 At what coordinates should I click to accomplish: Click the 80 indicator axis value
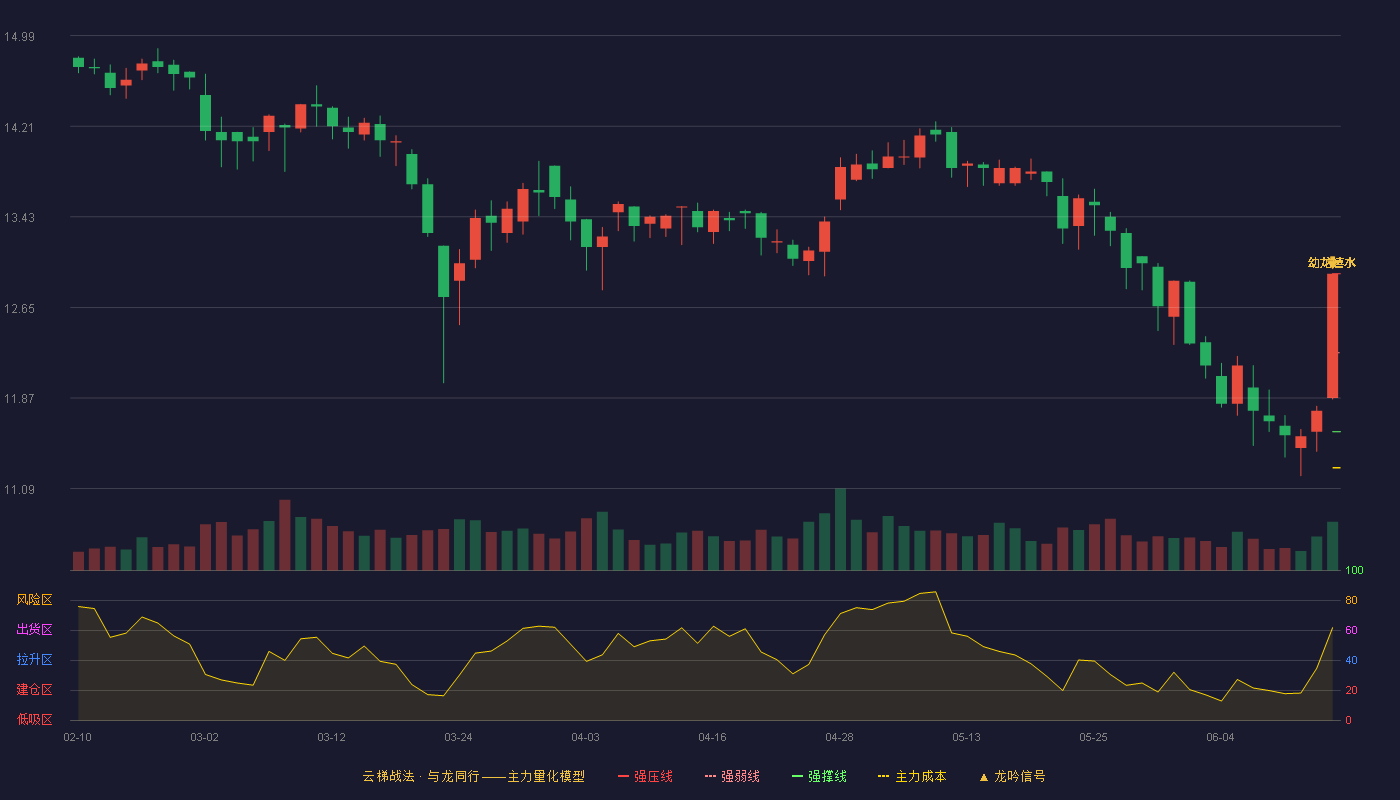point(1351,600)
